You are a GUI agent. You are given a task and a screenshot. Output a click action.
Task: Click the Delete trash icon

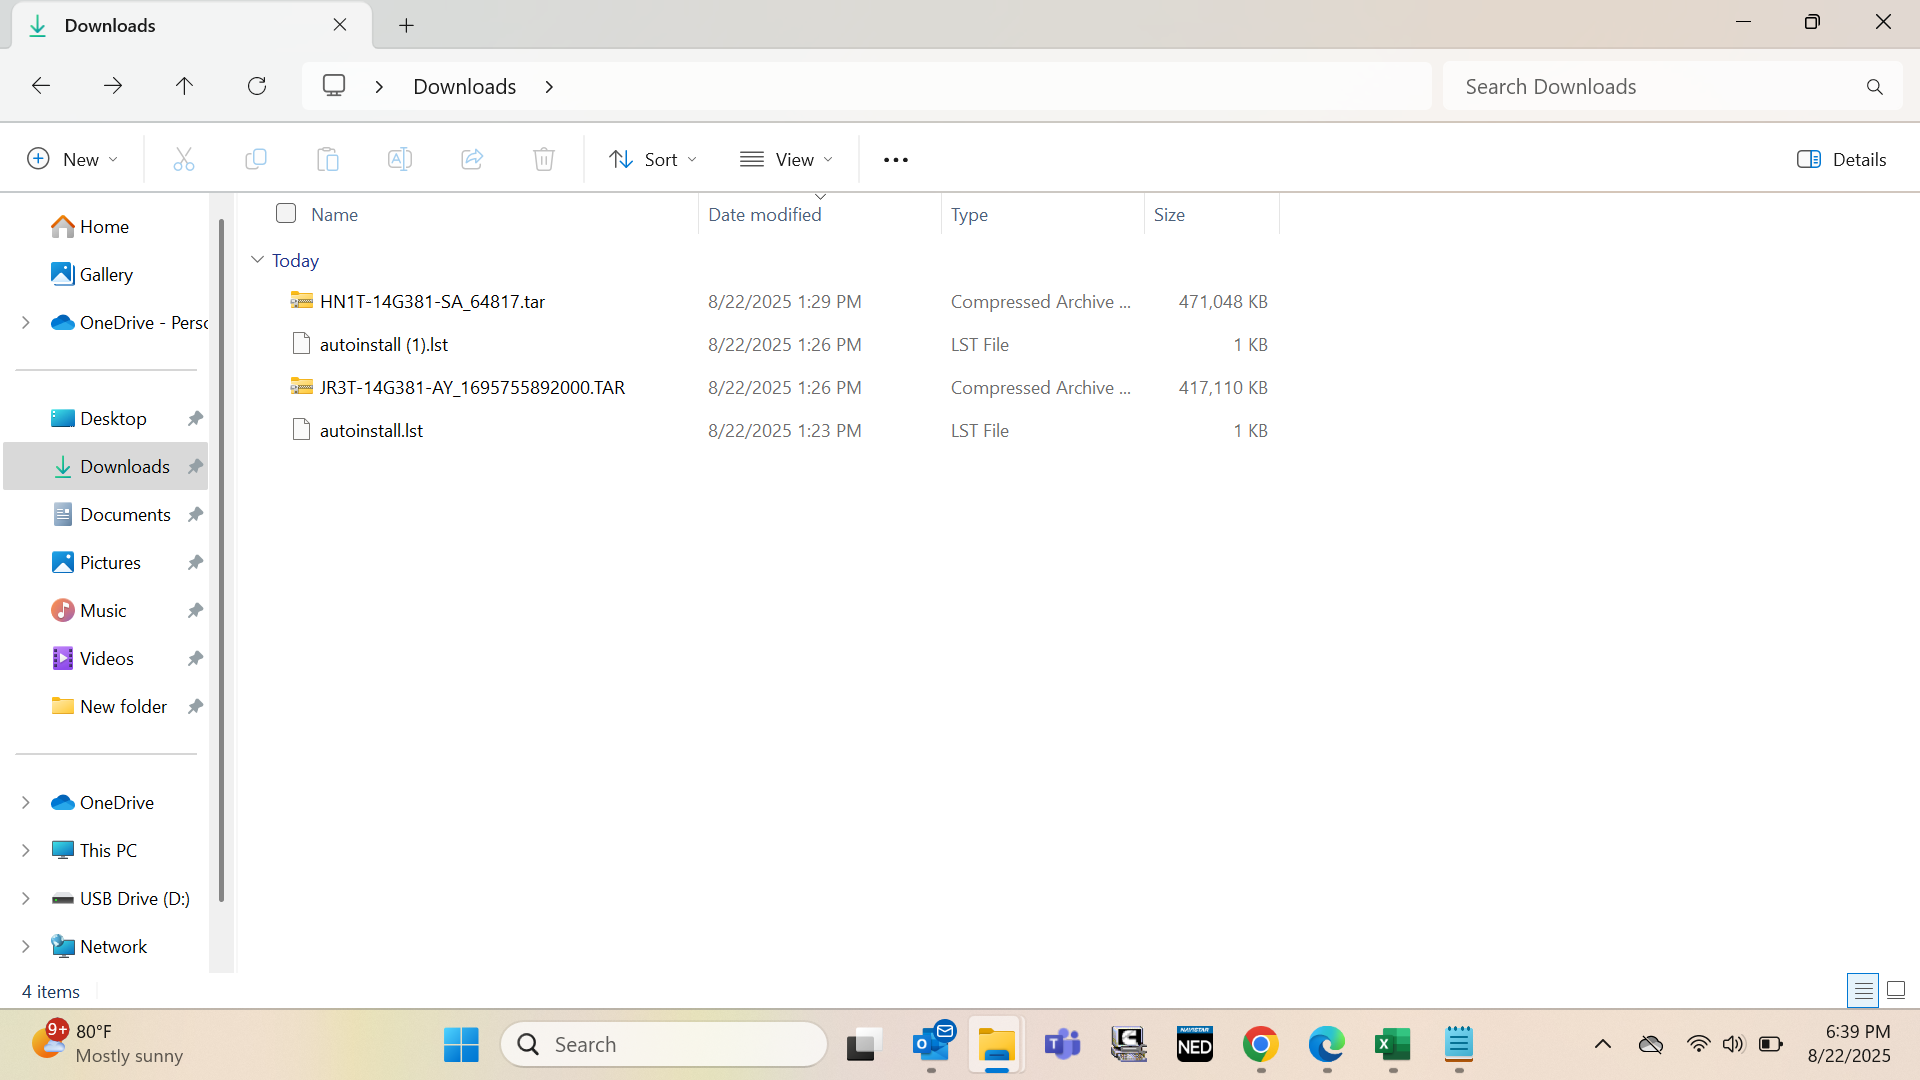544,159
